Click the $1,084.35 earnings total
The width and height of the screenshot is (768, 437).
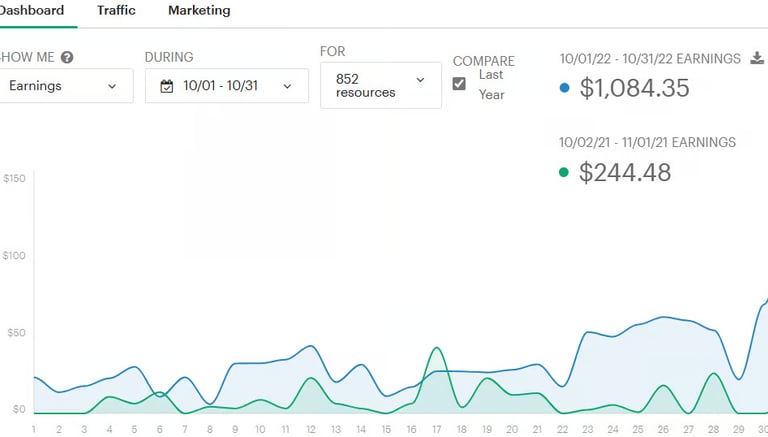pos(634,88)
